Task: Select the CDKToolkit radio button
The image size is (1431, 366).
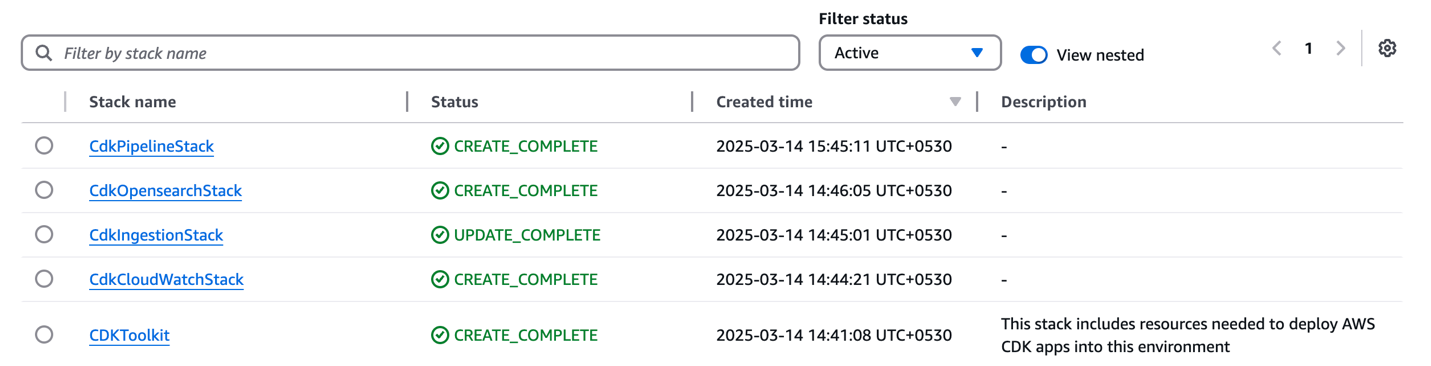Action: pyautogui.click(x=44, y=335)
